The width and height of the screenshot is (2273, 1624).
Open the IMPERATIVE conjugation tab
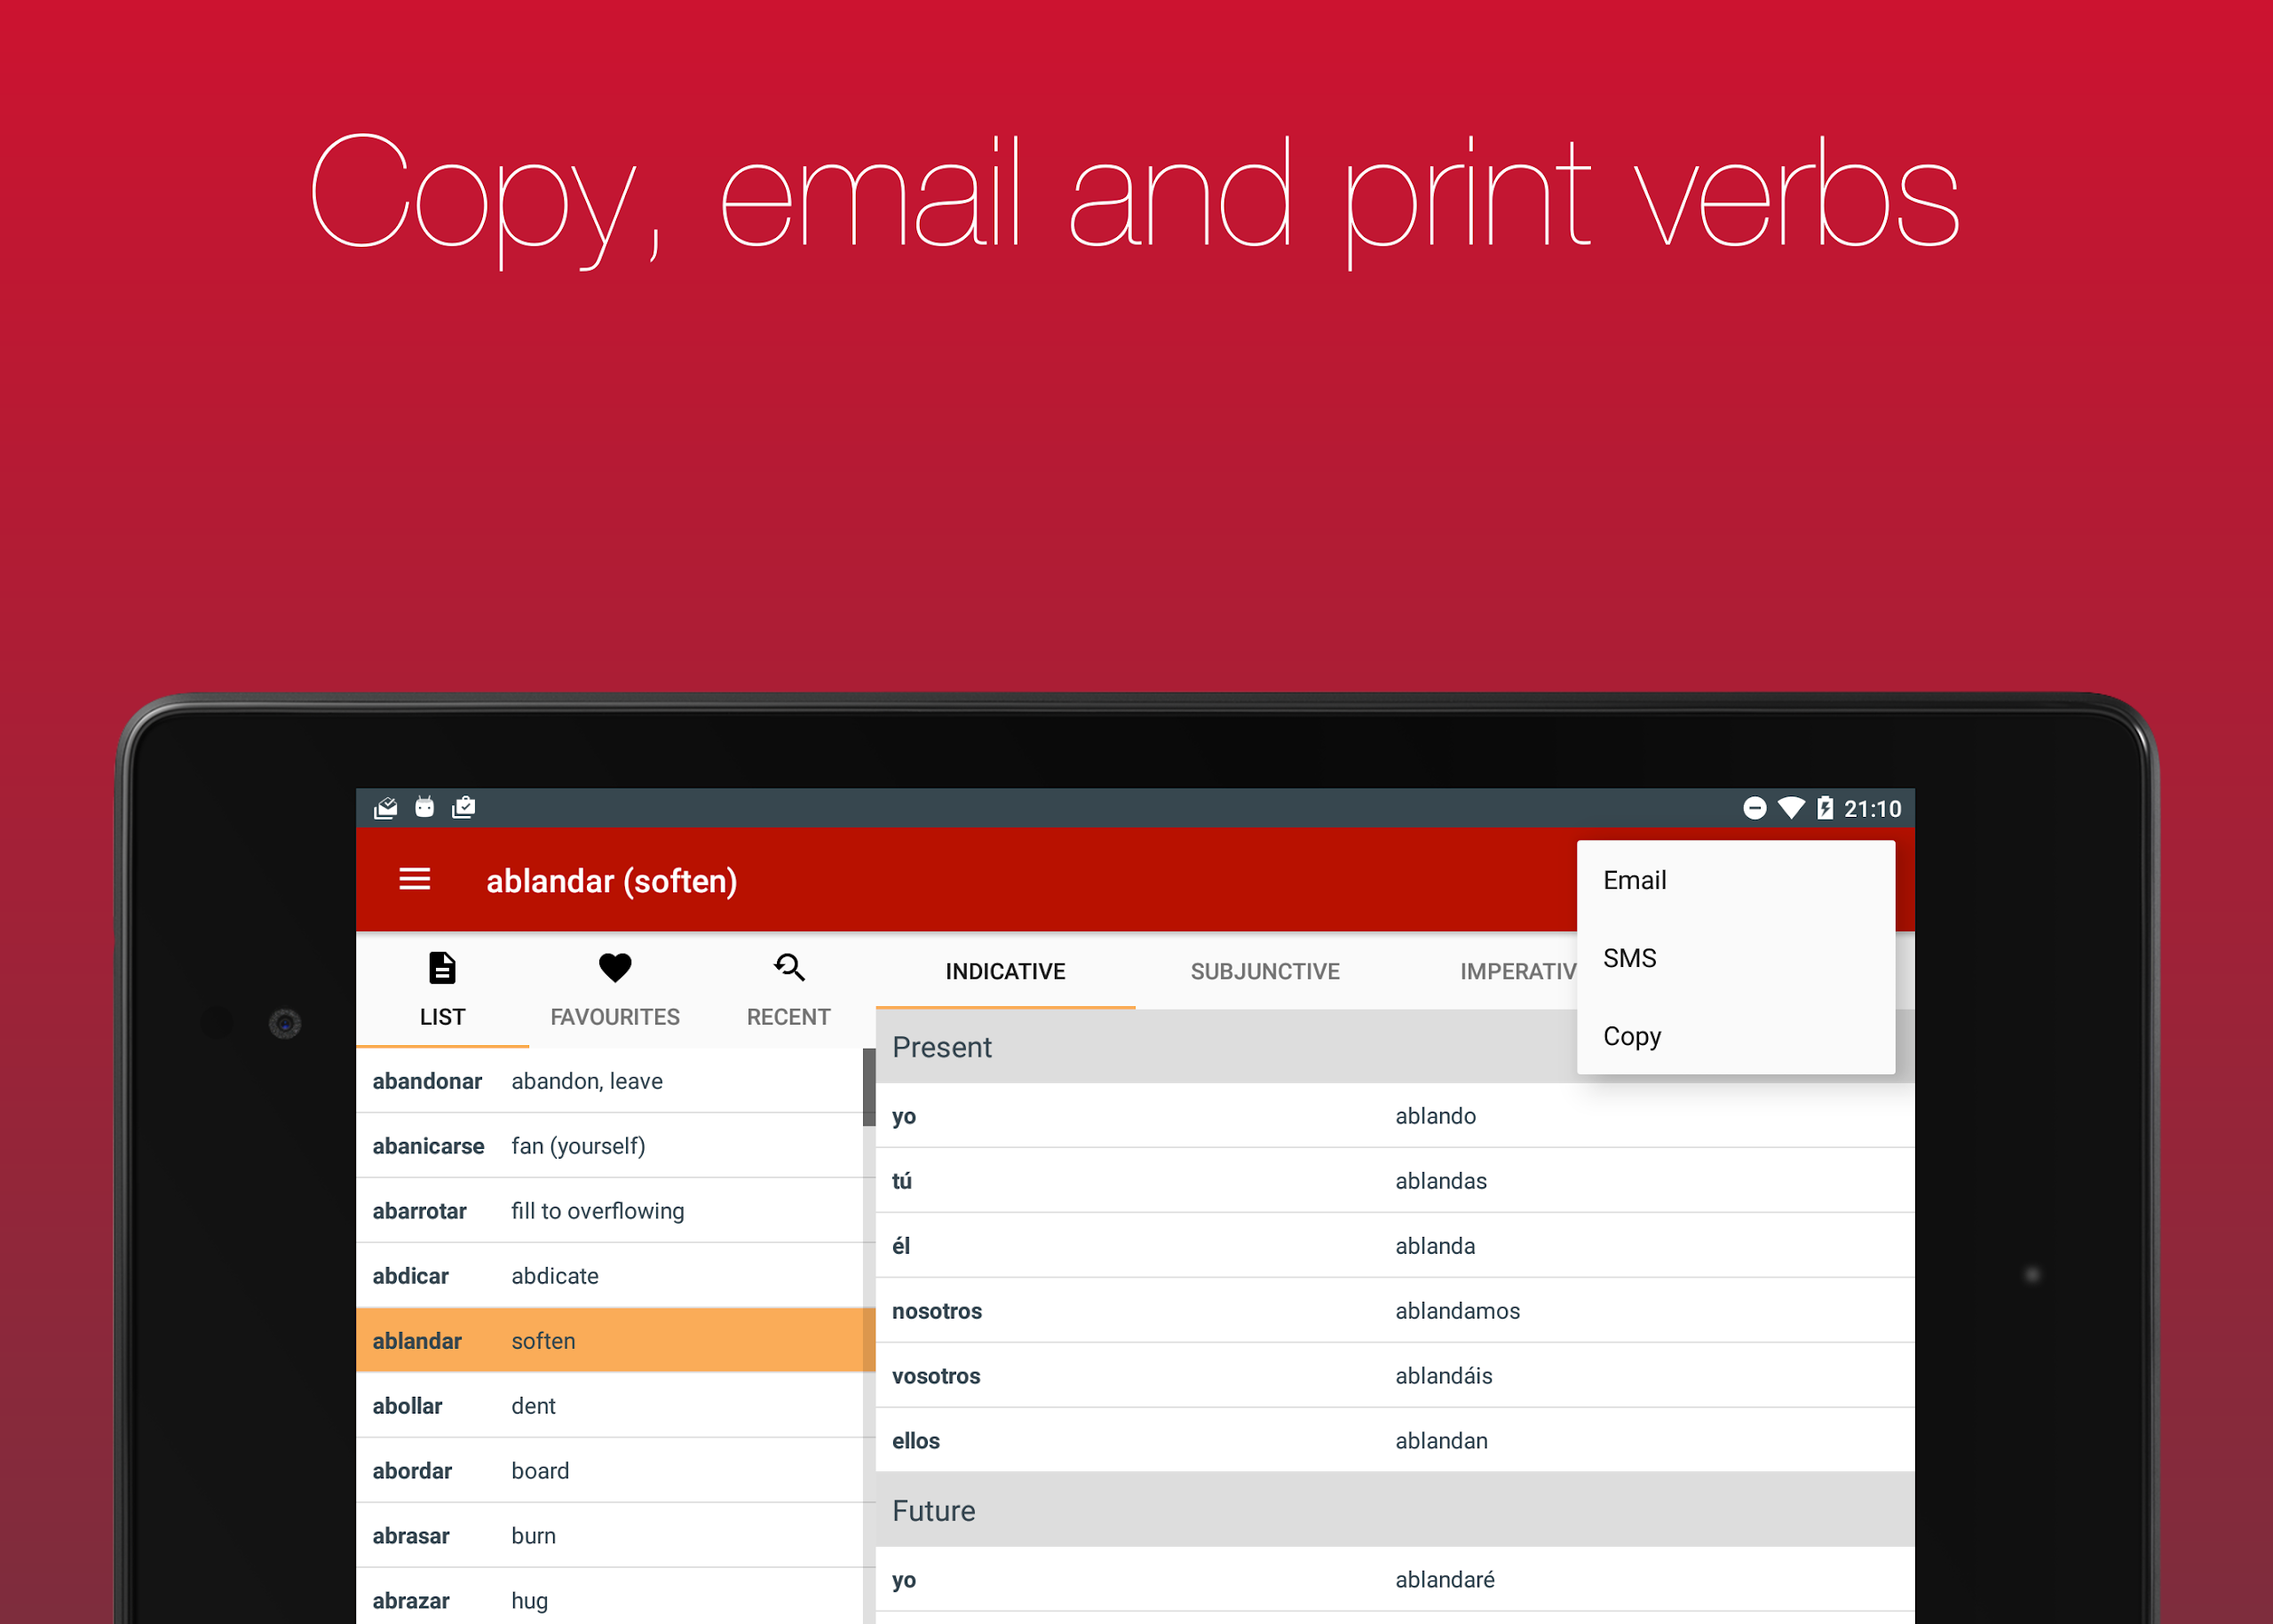1517,971
